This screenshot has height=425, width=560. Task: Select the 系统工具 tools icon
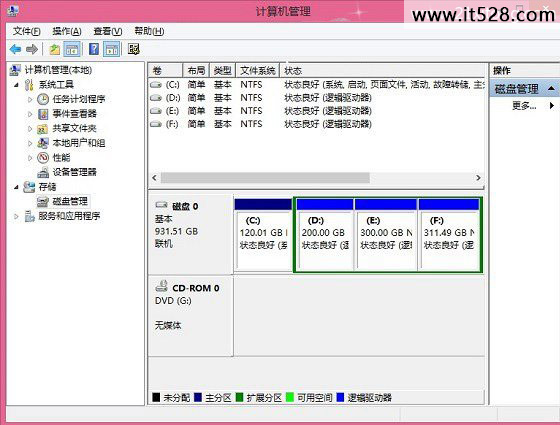pyautogui.click(x=29, y=85)
